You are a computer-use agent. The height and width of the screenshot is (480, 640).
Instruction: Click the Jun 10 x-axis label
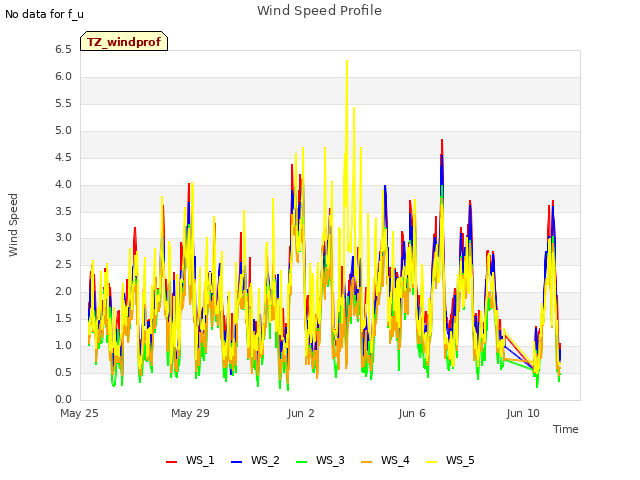[x=523, y=413]
